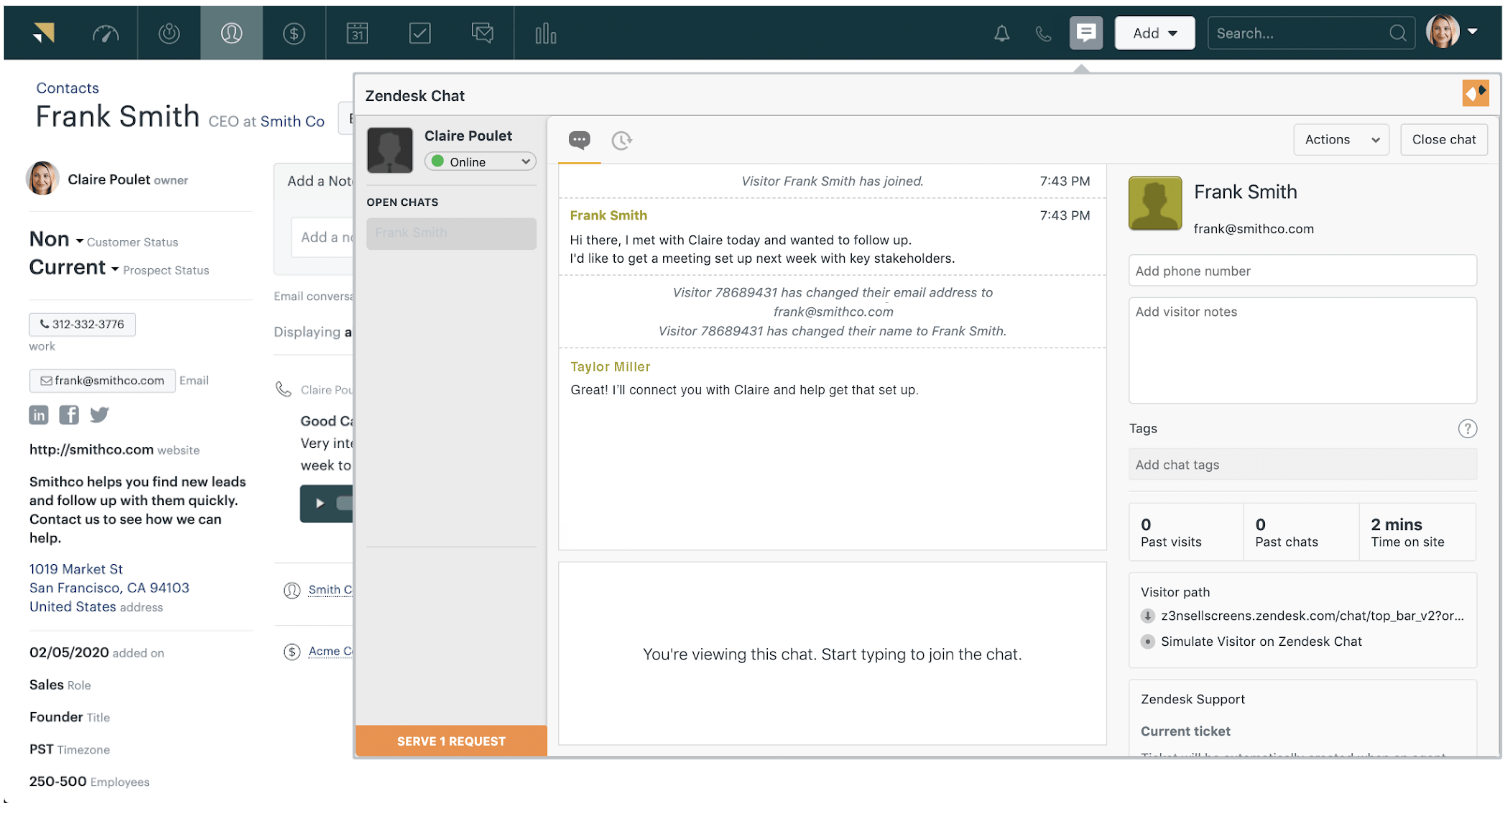Image resolution: width=1504 pixels, height=836 pixels.
Task: Open the Actions dropdown
Action: tap(1342, 140)
